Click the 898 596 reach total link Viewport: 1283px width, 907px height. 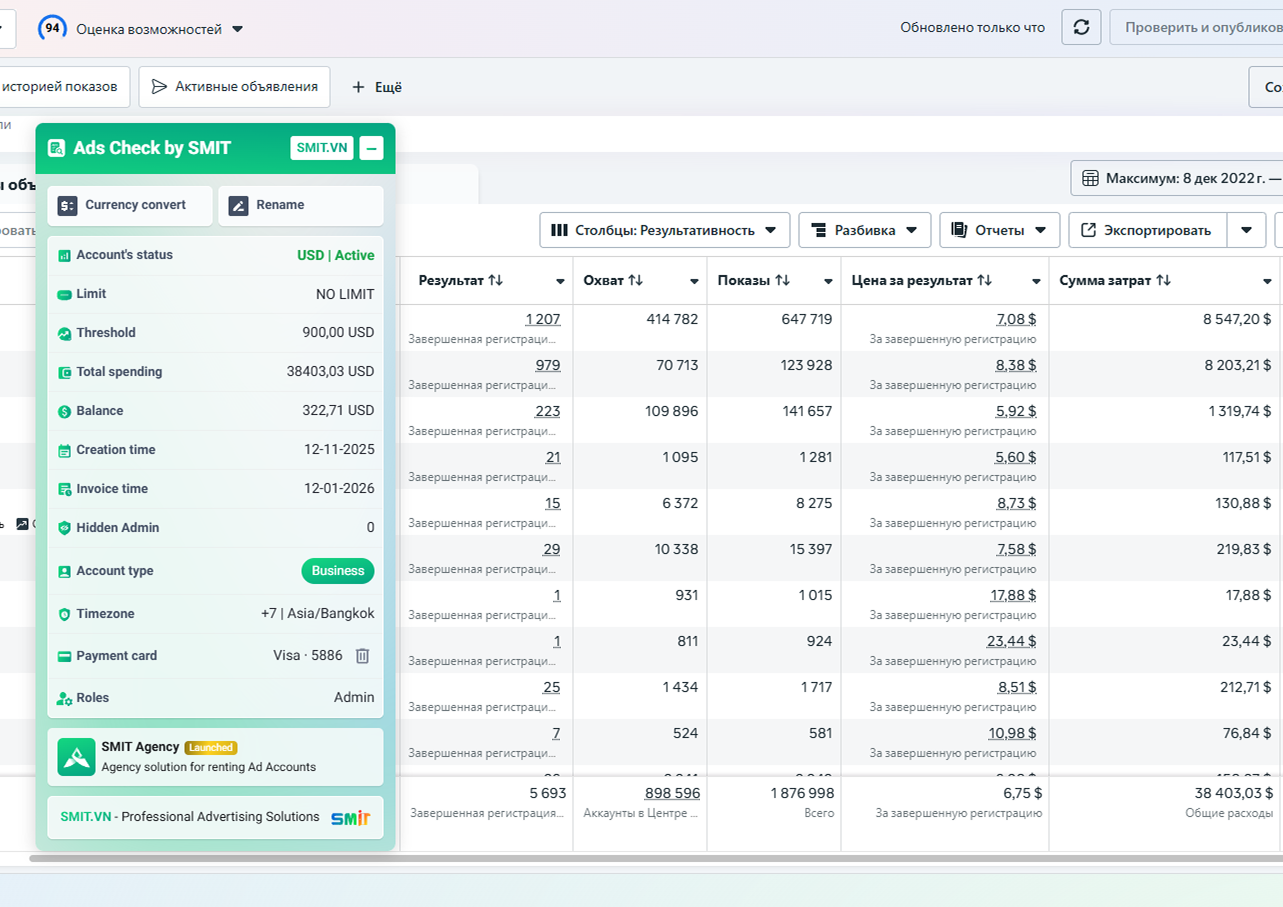(x=672, y=793)
